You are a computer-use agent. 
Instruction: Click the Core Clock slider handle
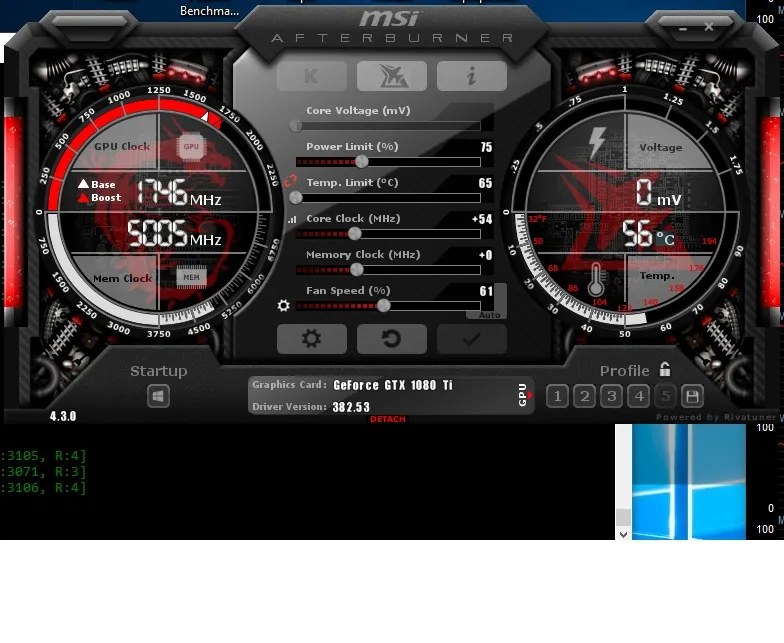tap(354, 234)
